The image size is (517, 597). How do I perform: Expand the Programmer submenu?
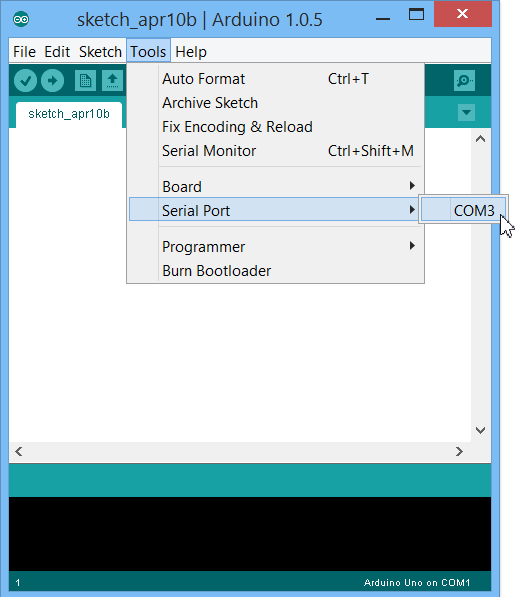276,247
